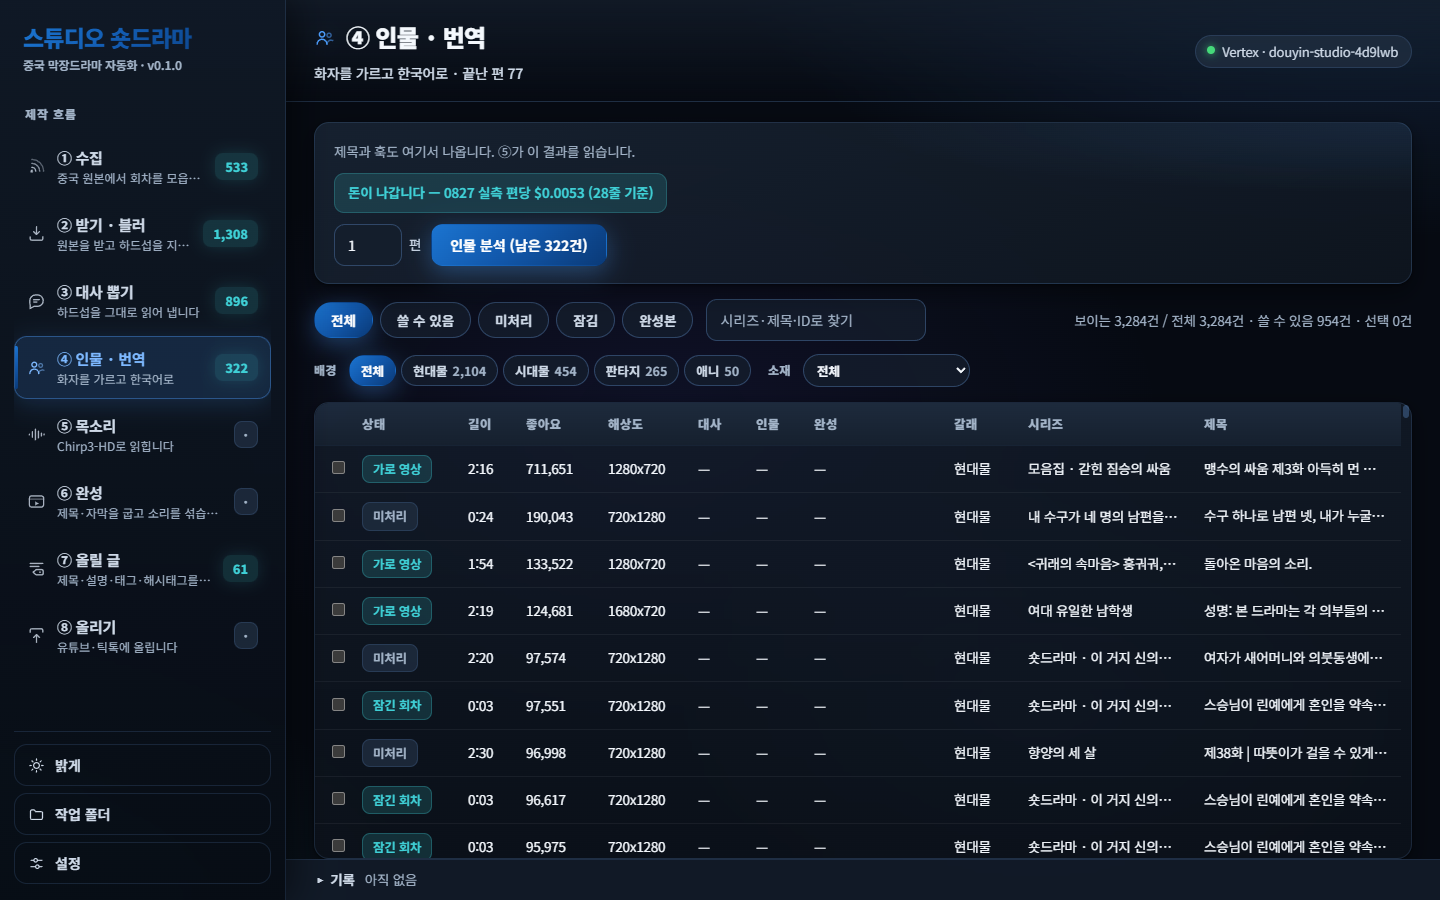
Task: Sort by the 좋아요 column header
Action: (x=543, y=425)
